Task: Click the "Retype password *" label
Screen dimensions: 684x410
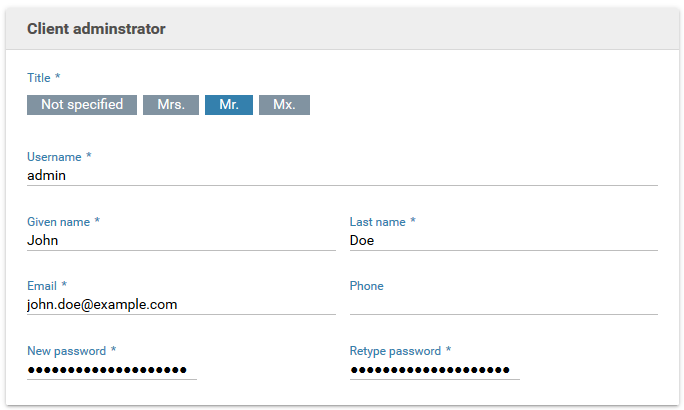Action: tap(400, 351)
